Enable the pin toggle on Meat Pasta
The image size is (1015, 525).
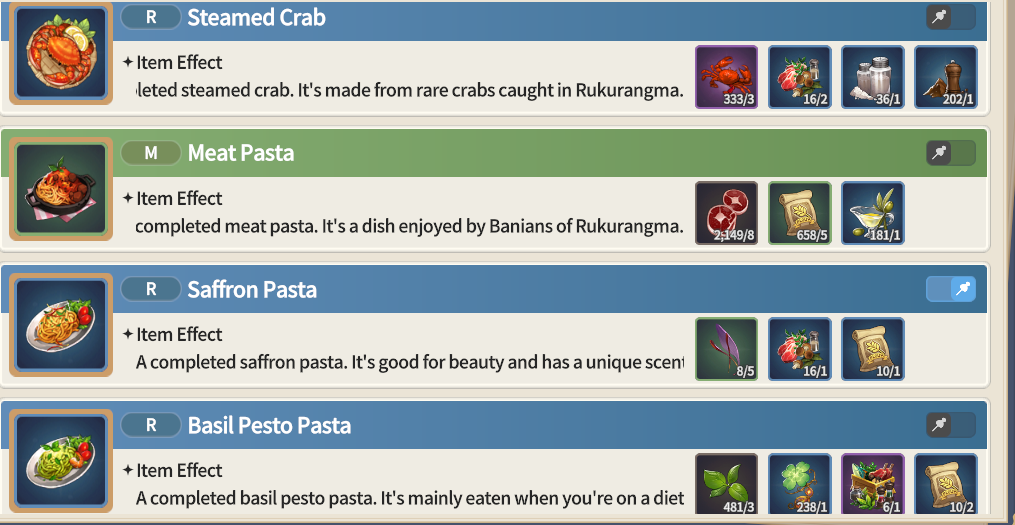[x=950, y=153]
